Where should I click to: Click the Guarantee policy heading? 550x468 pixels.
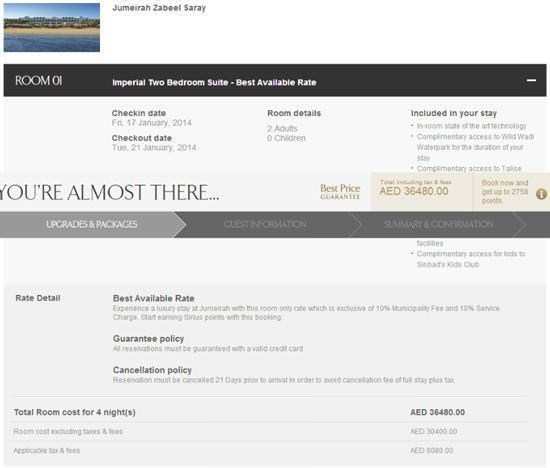148,339
